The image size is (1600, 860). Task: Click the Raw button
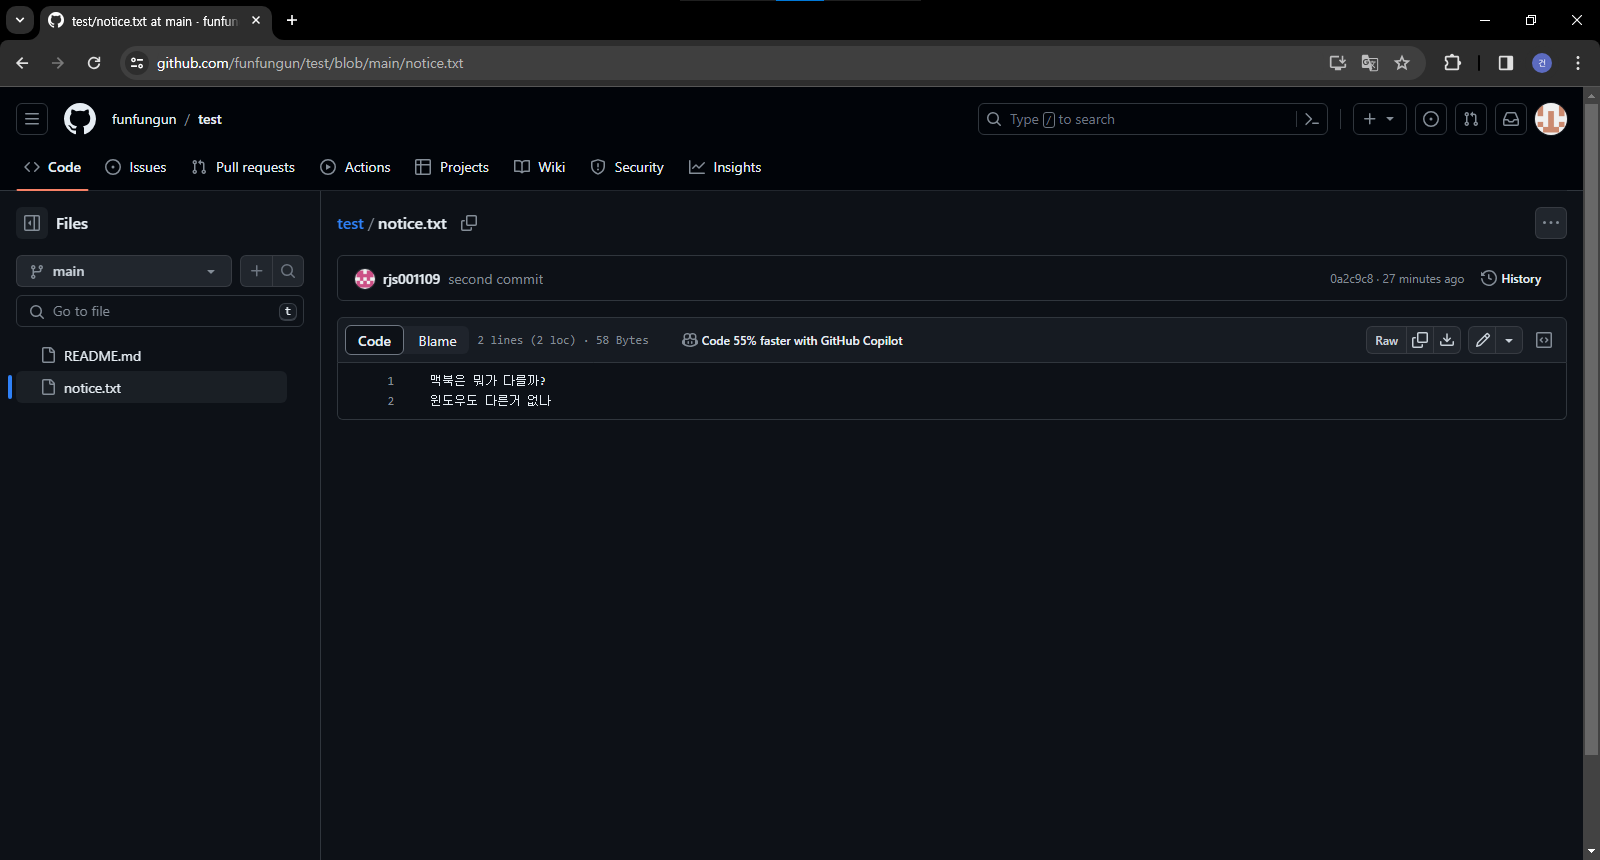[x=1386, y=340]
